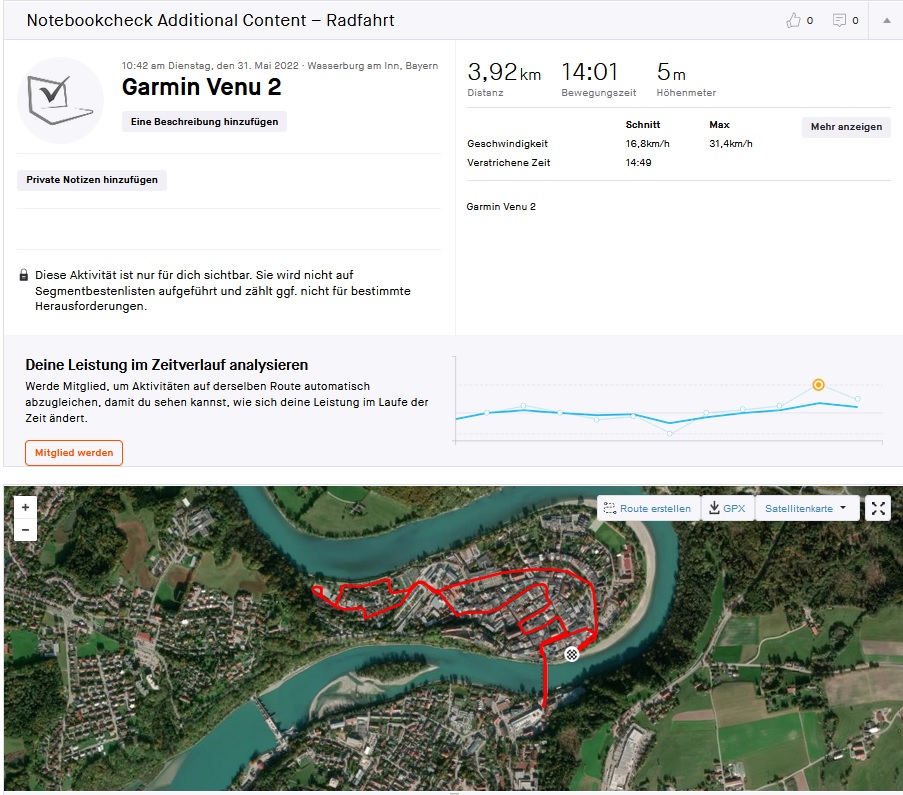Click the Notebookcheck laptop avatar image
Screen dimensions: 903x795
coord(60,100)
